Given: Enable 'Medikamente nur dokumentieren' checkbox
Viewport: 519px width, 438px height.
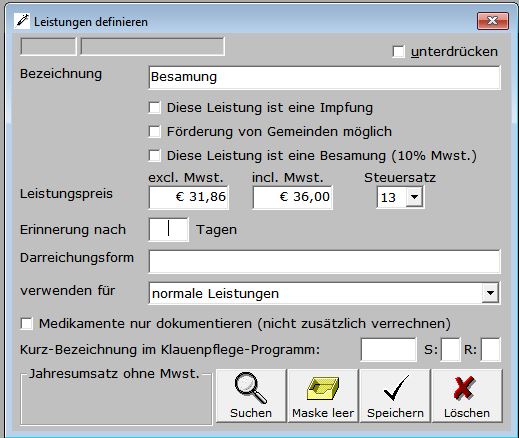Looking at the screenshot, I should (27, 323).
